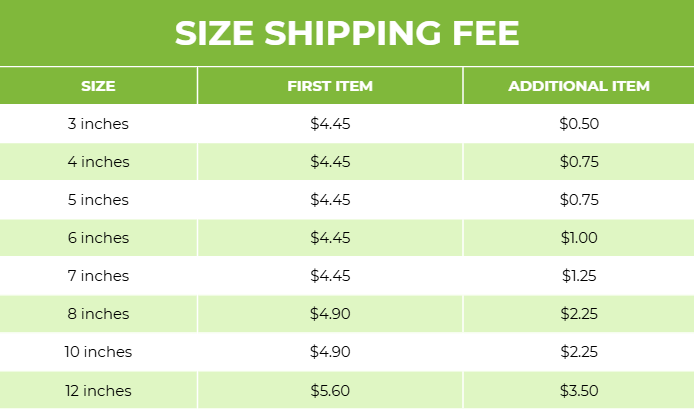Viewport: 694px width, 409px height.
Task: Click additional item fee for 10 inches
Action: click(579, 352)
